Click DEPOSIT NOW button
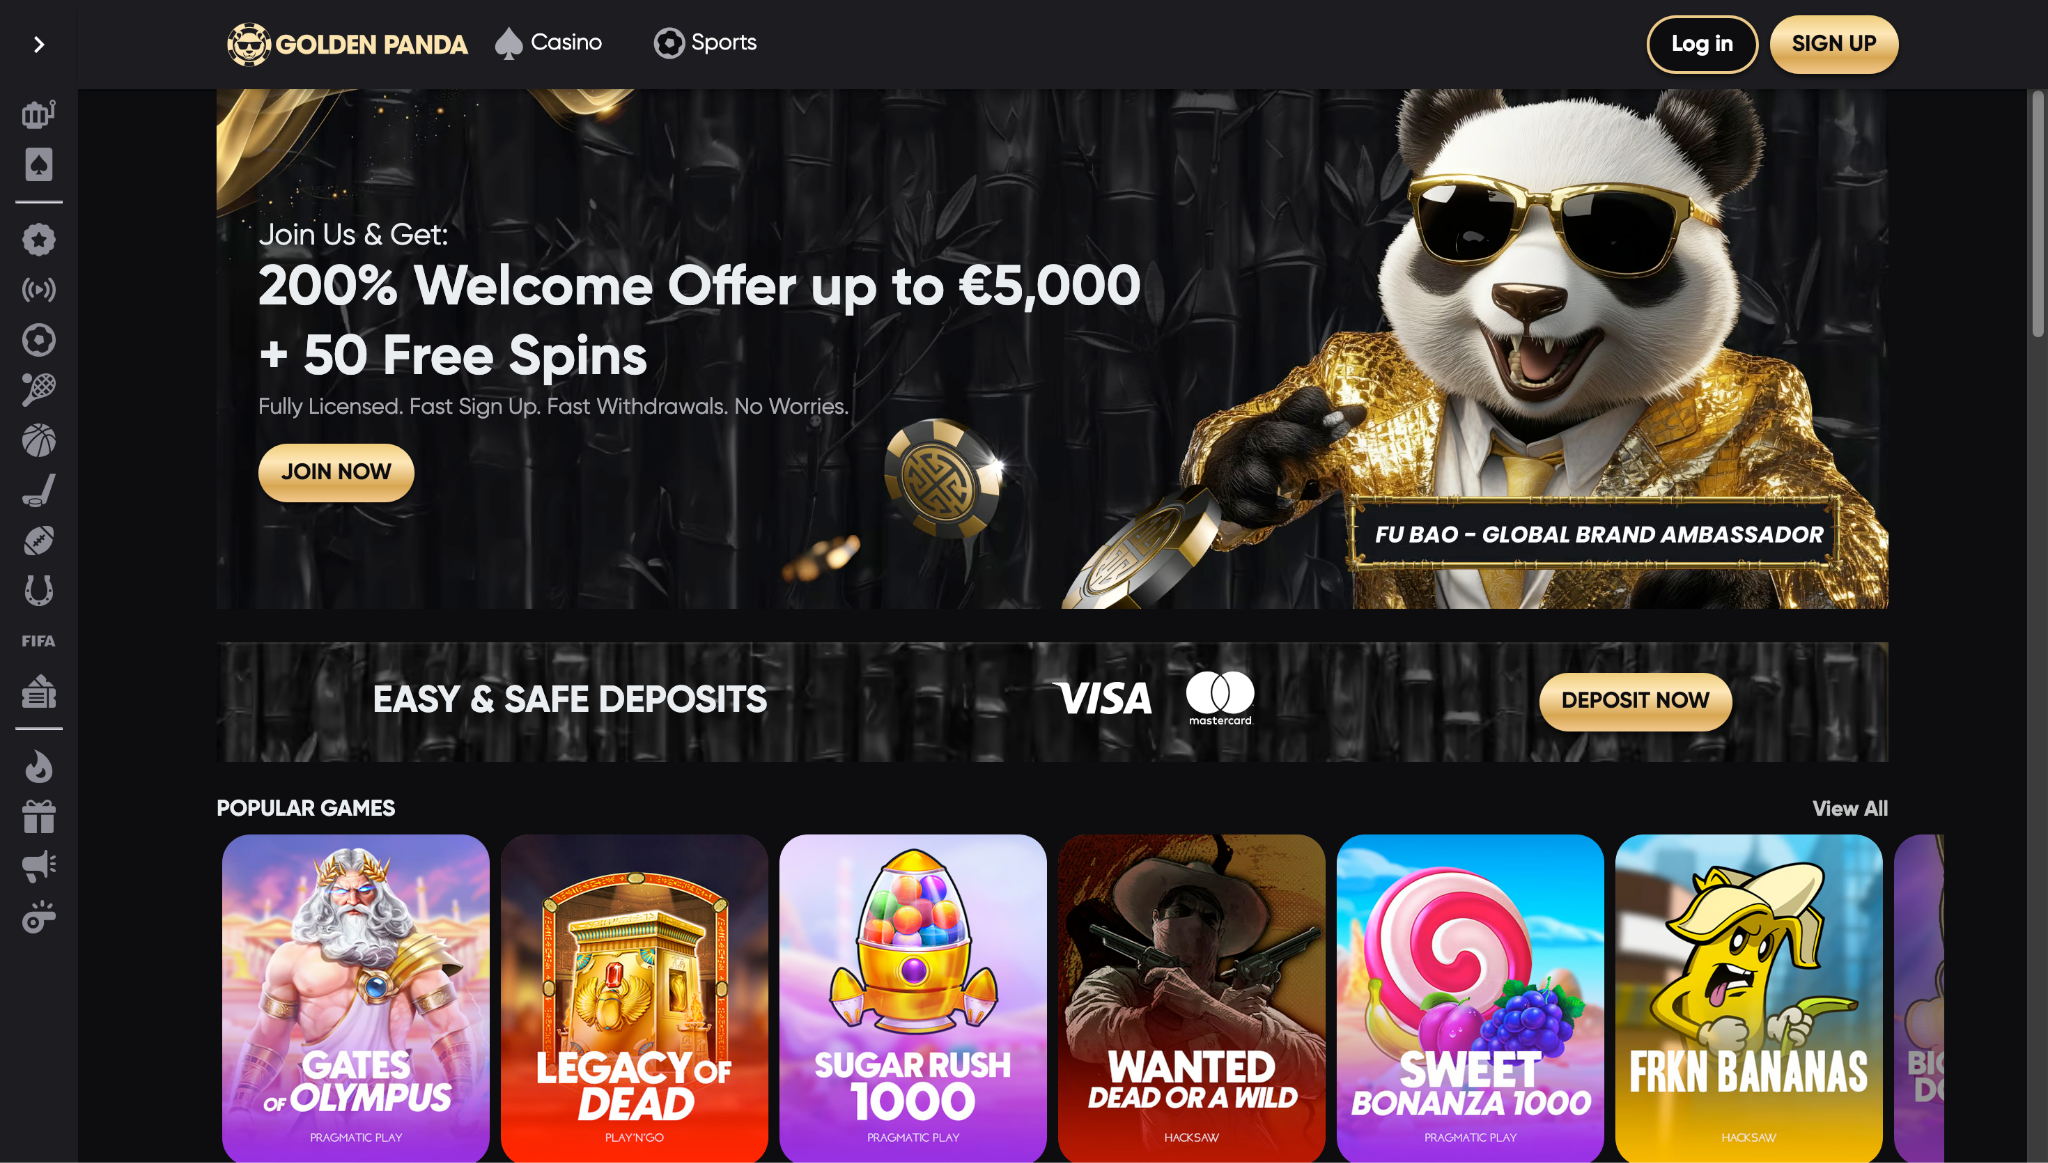This screenshot has width=2048, height=1163. 1635,701
